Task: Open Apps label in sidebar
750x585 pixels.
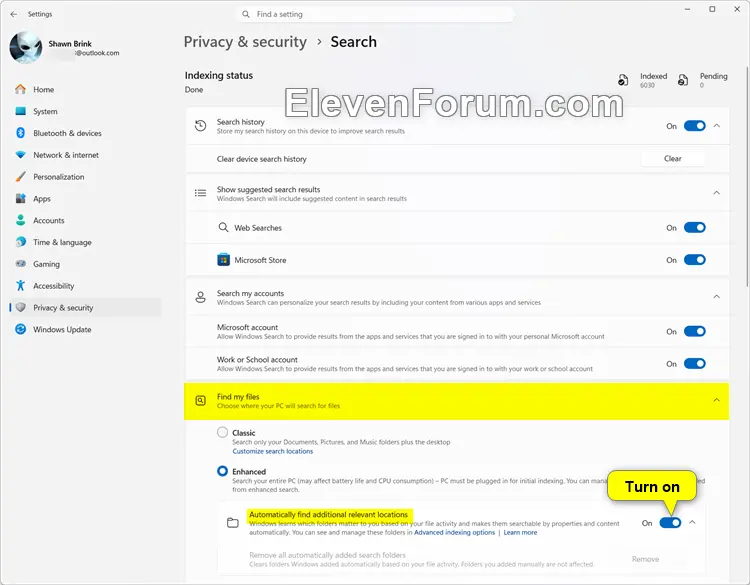Action: click(42, 199)
